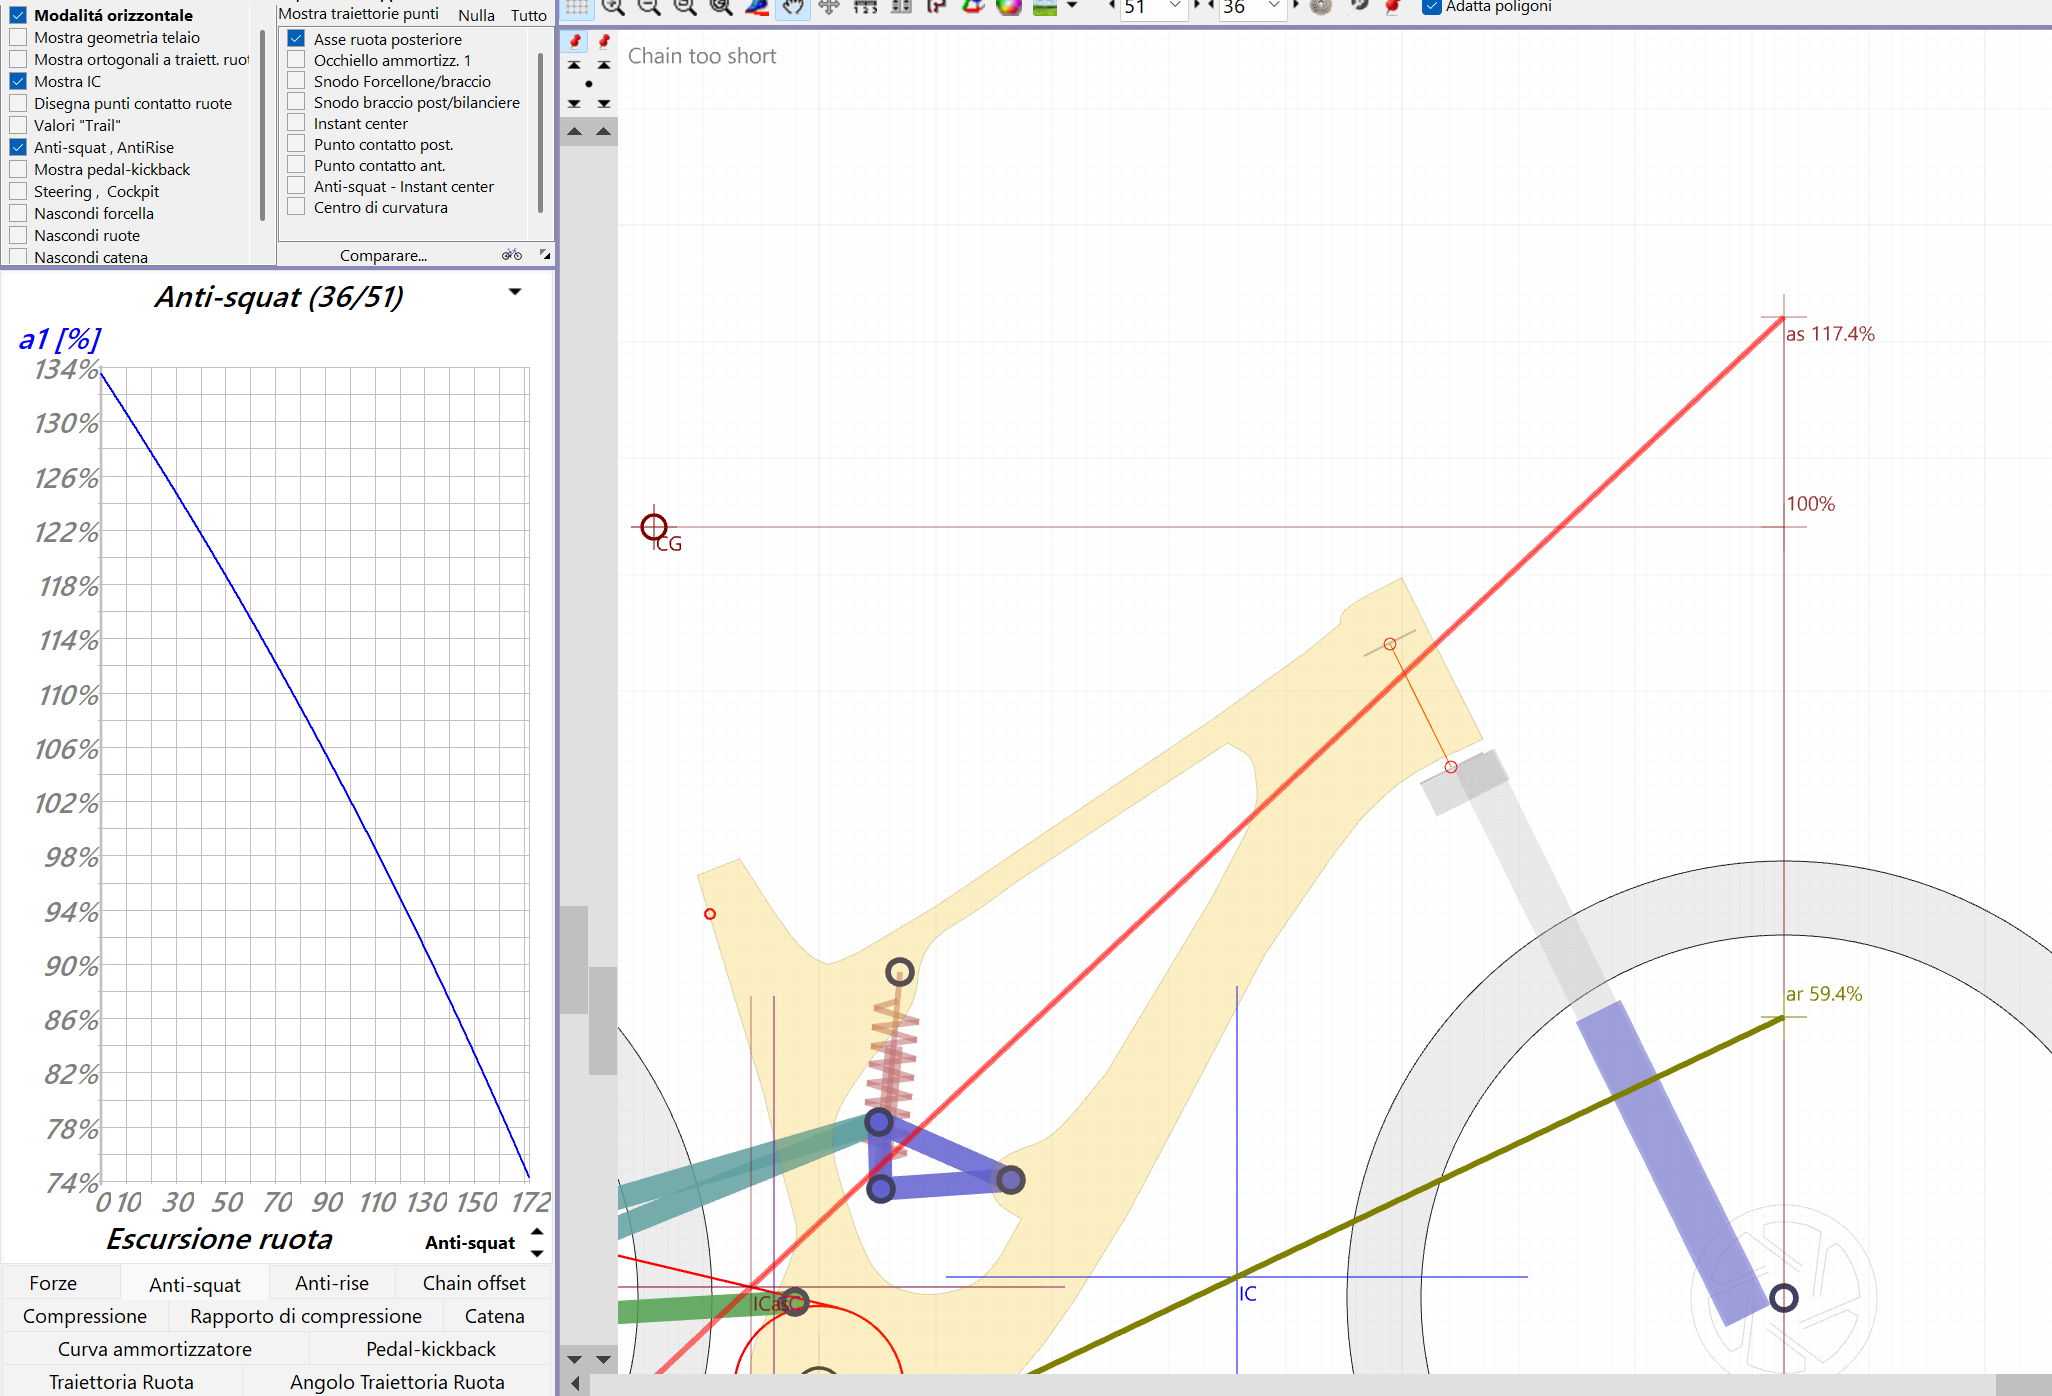This screenshot has width=2052, height=1396.
Task: Open the color wheel icon
Action: 1009,7
